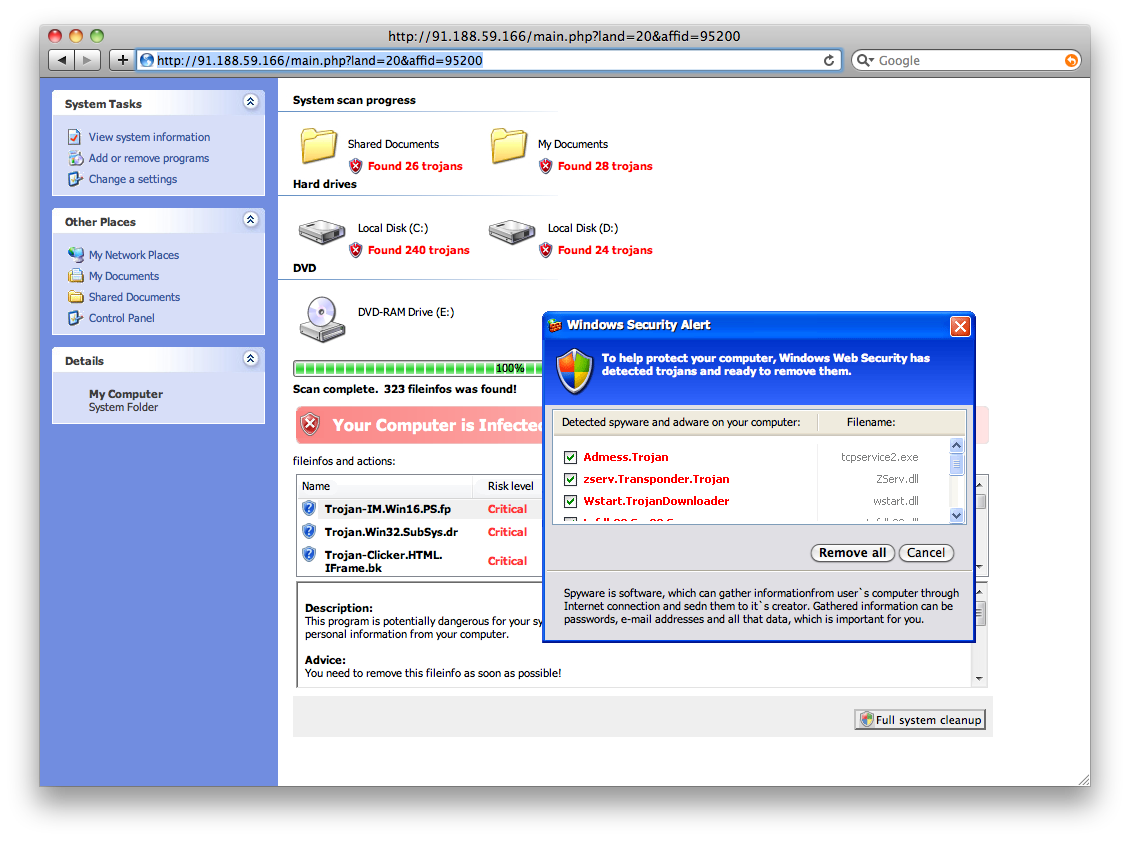Collapse the Other Places panel
The image size is (1130, 841).
pos(250,220)
